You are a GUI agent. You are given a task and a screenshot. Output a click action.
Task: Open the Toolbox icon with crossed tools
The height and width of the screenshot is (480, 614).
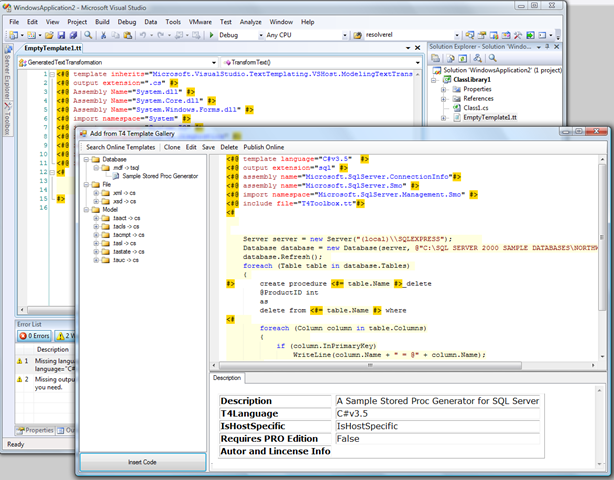coord(518,35)
